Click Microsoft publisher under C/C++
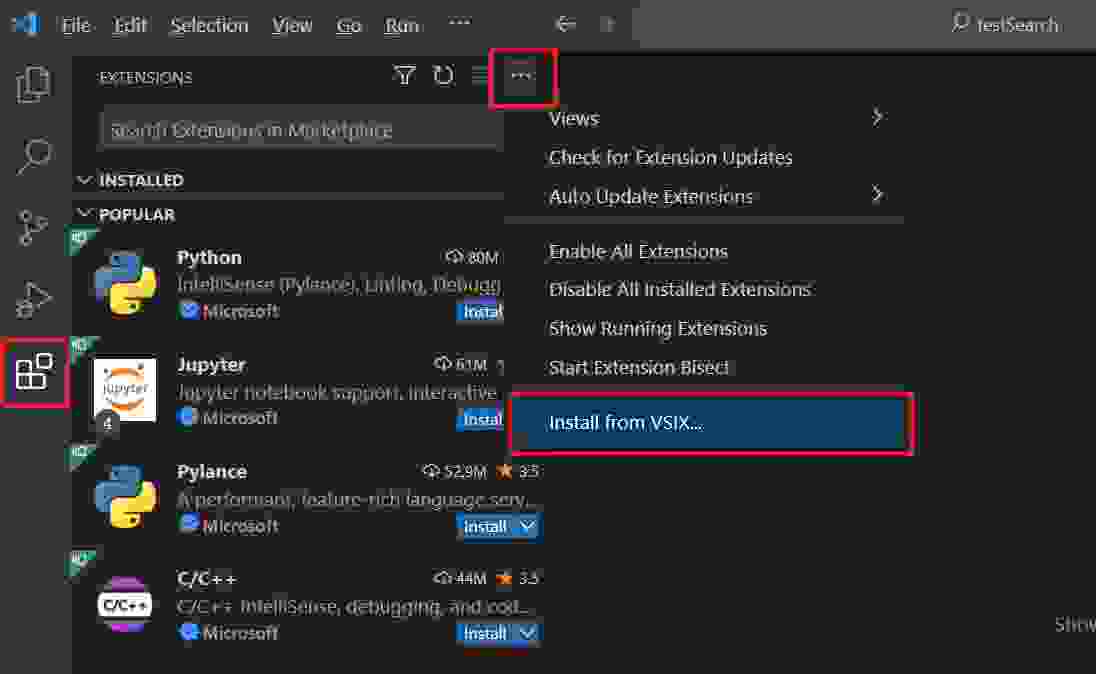 coord(240,633)
